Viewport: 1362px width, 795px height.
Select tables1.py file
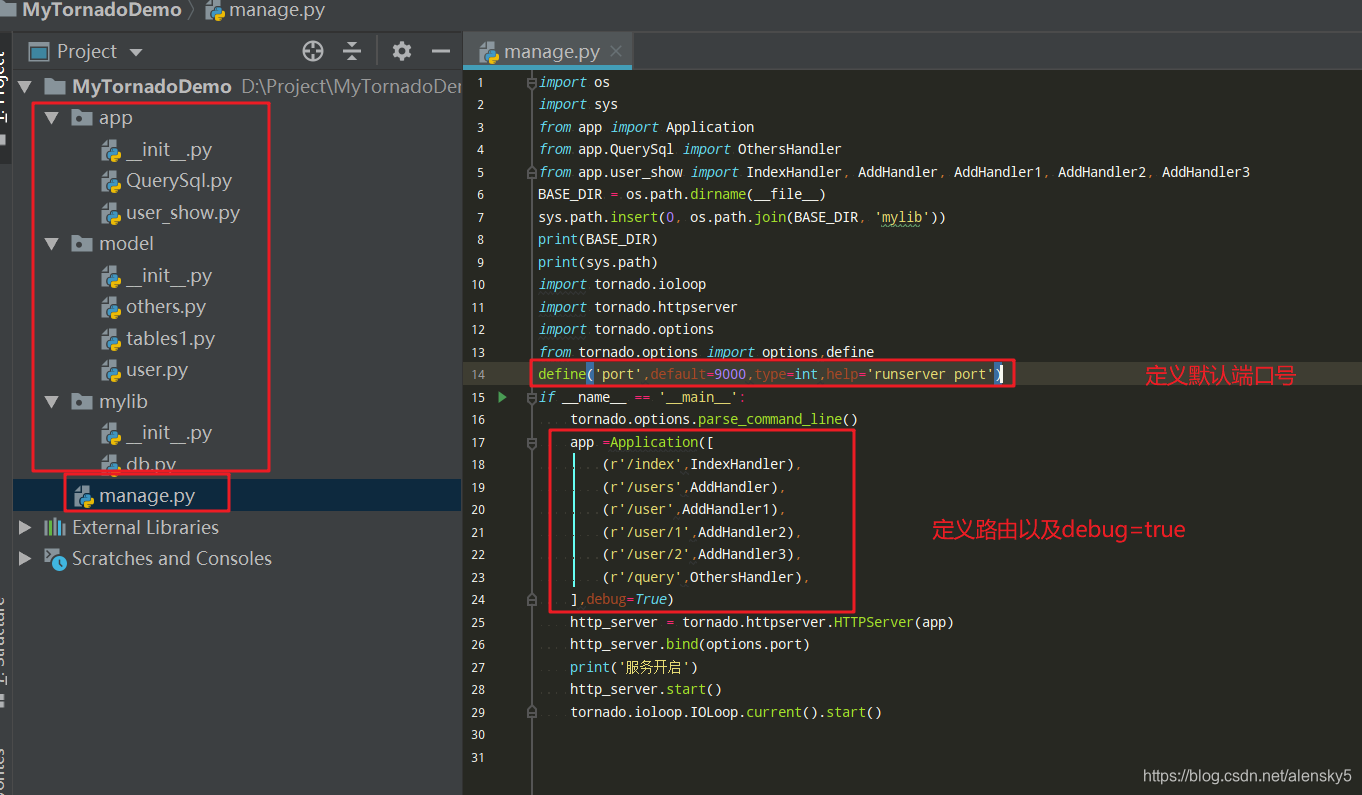point(170,339)
